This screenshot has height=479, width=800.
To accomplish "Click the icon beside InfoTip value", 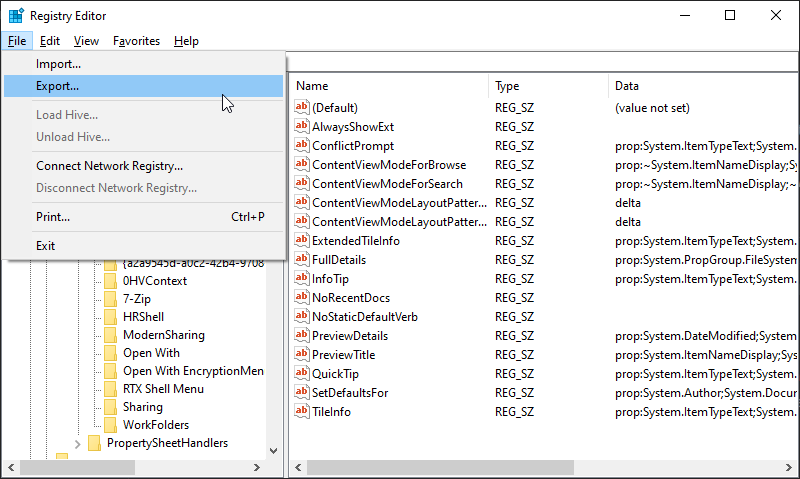I will click(x=302, y=278).
